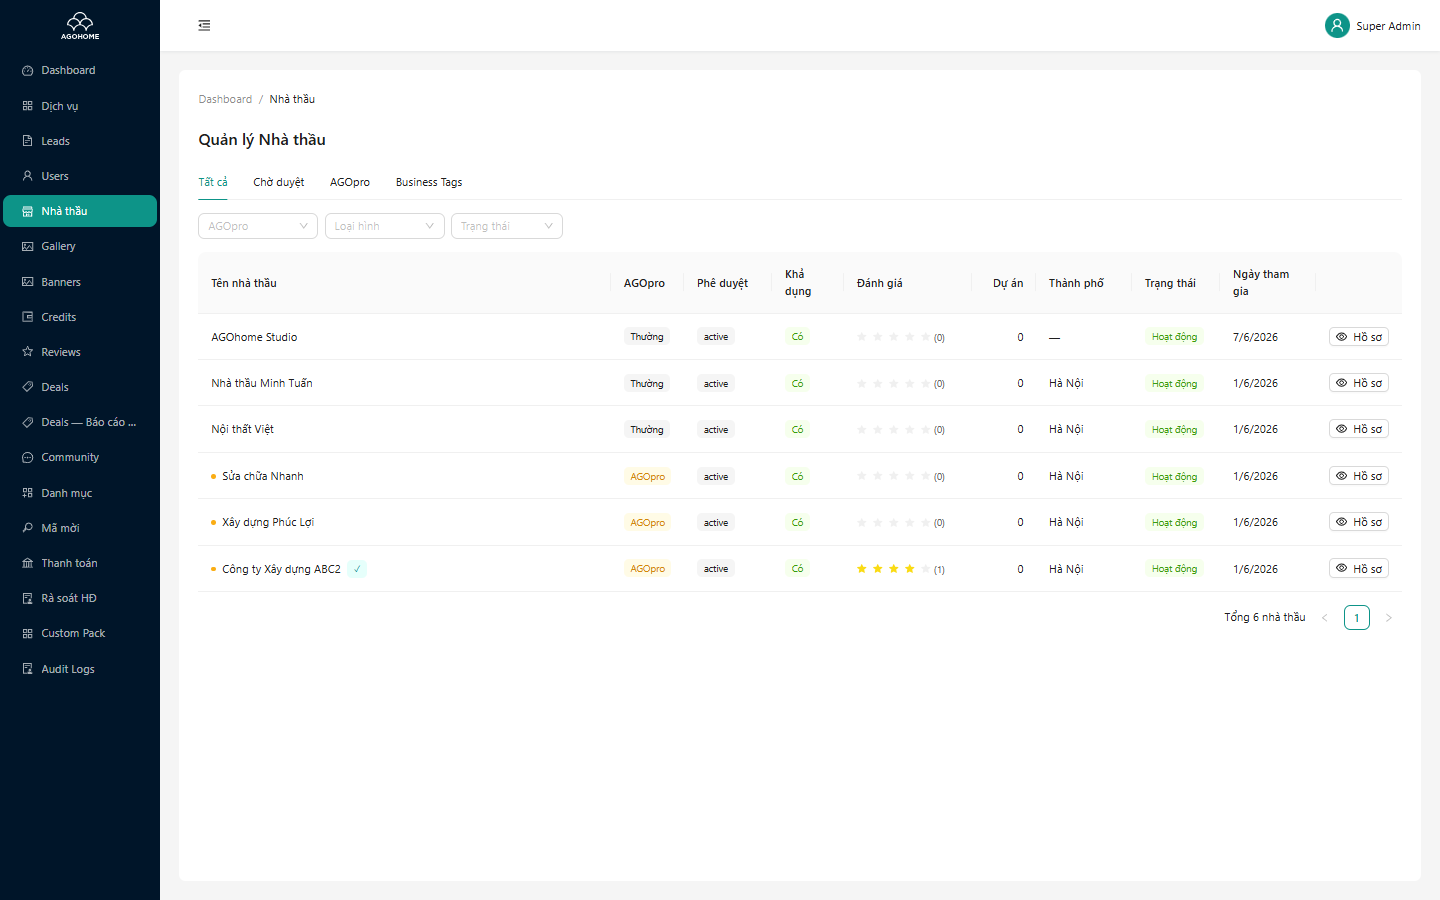Click the AGOpro tag in Sửa chữa Nhanh row
The image size is (1440, 900).
coord(648,476)
